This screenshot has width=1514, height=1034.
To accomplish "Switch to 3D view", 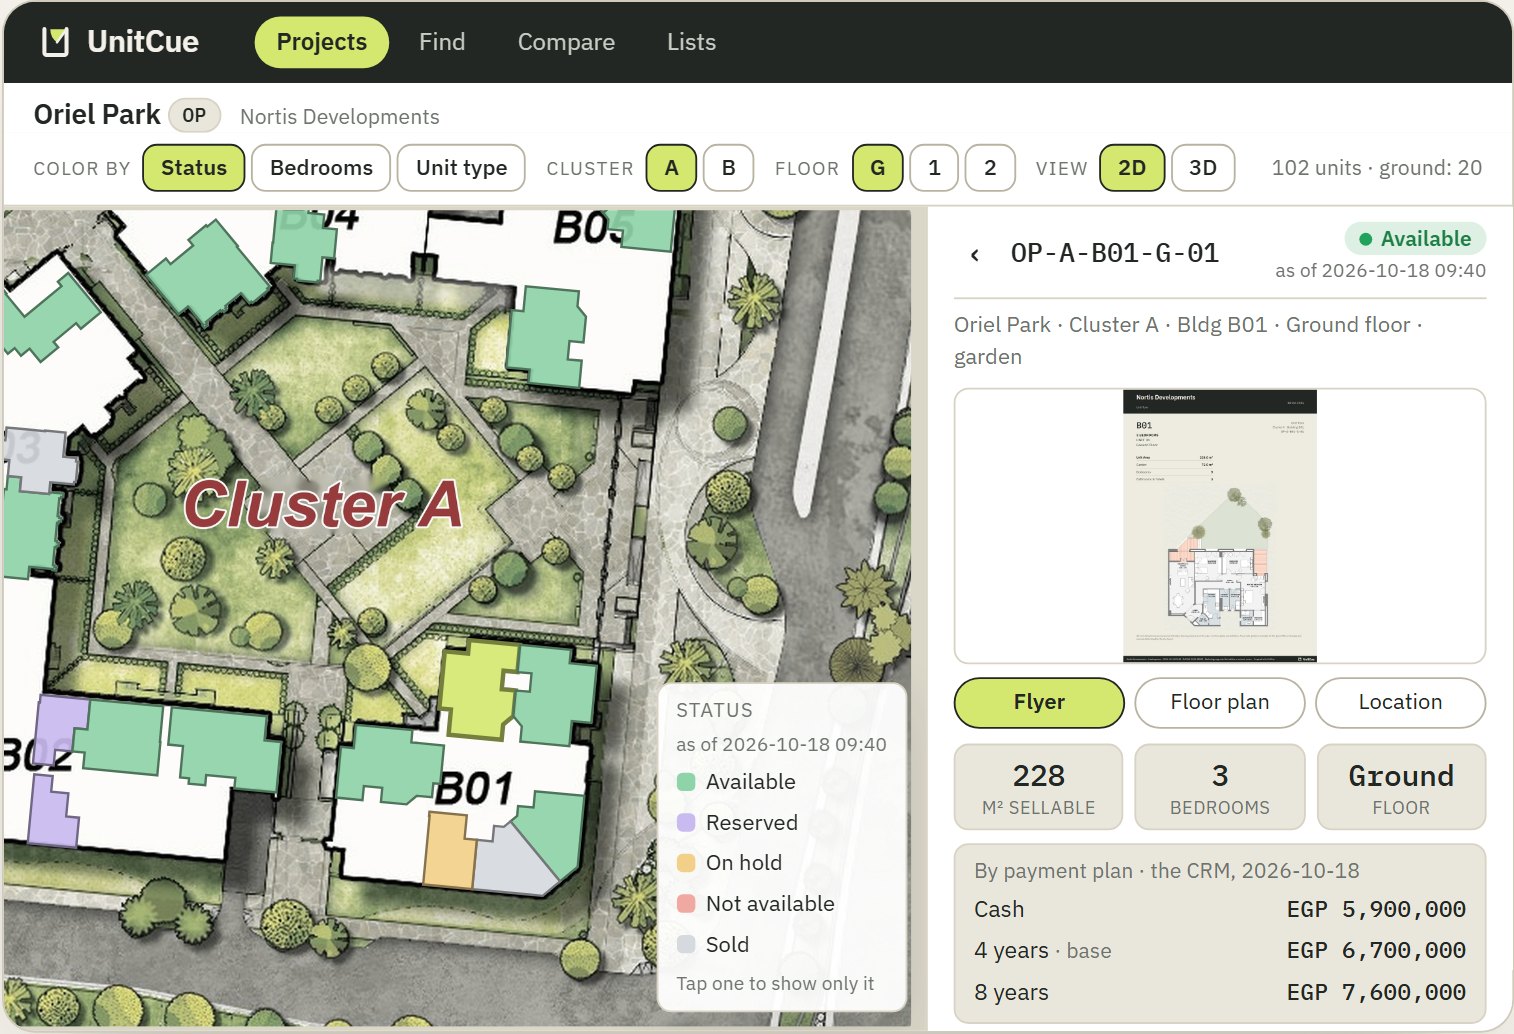I will coord(1203,168).
